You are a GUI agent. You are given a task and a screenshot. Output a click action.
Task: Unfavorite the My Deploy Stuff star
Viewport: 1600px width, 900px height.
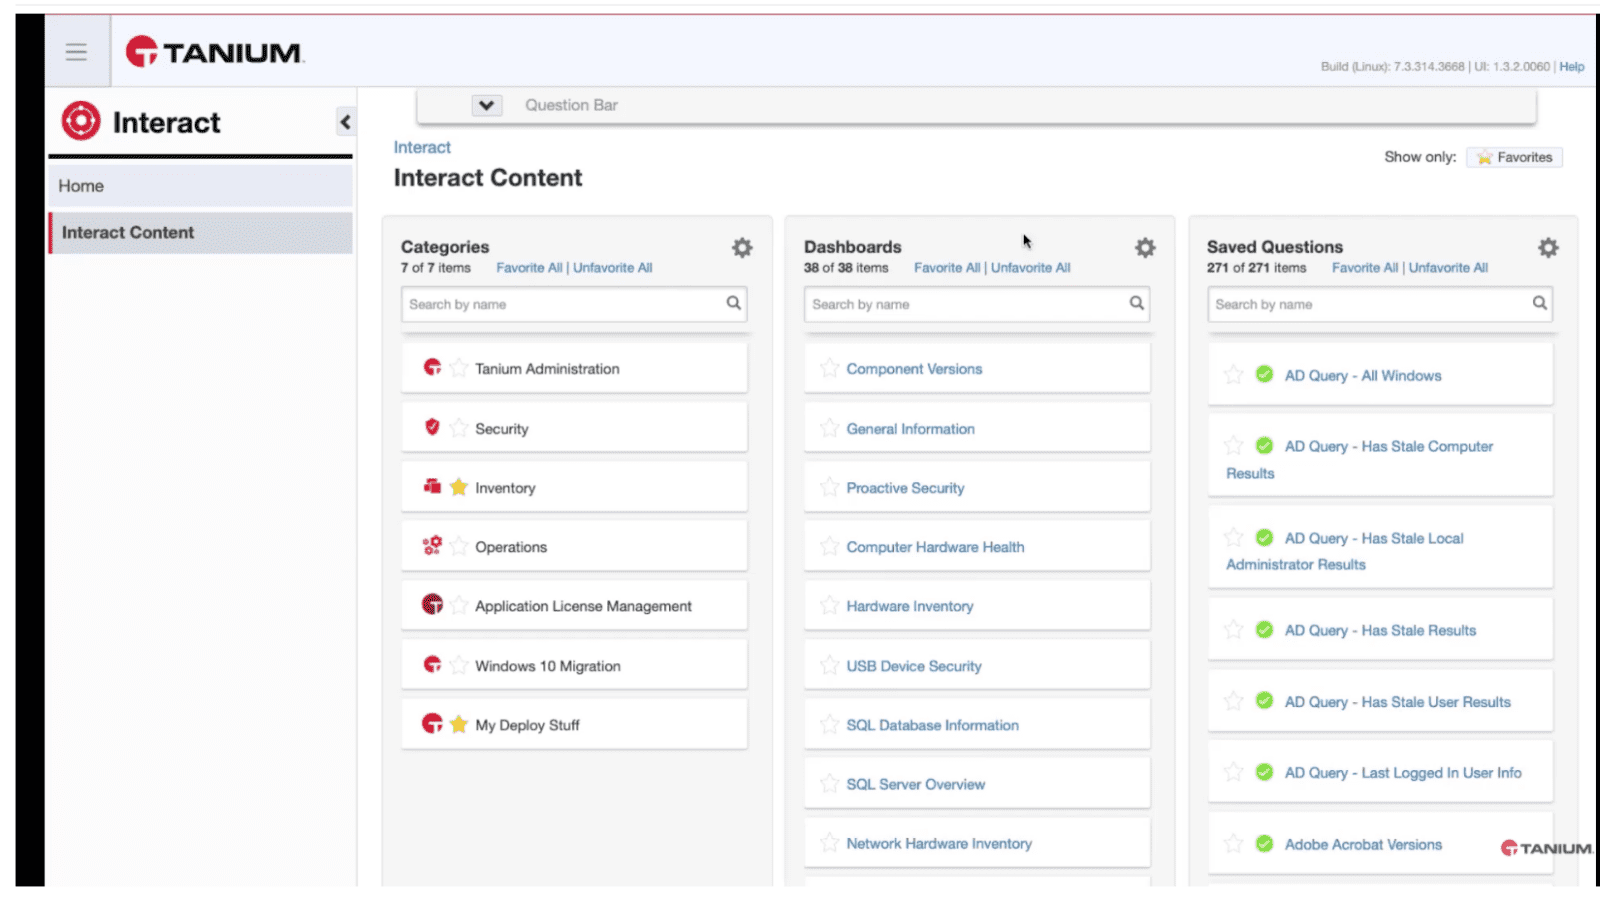point(458,724)
